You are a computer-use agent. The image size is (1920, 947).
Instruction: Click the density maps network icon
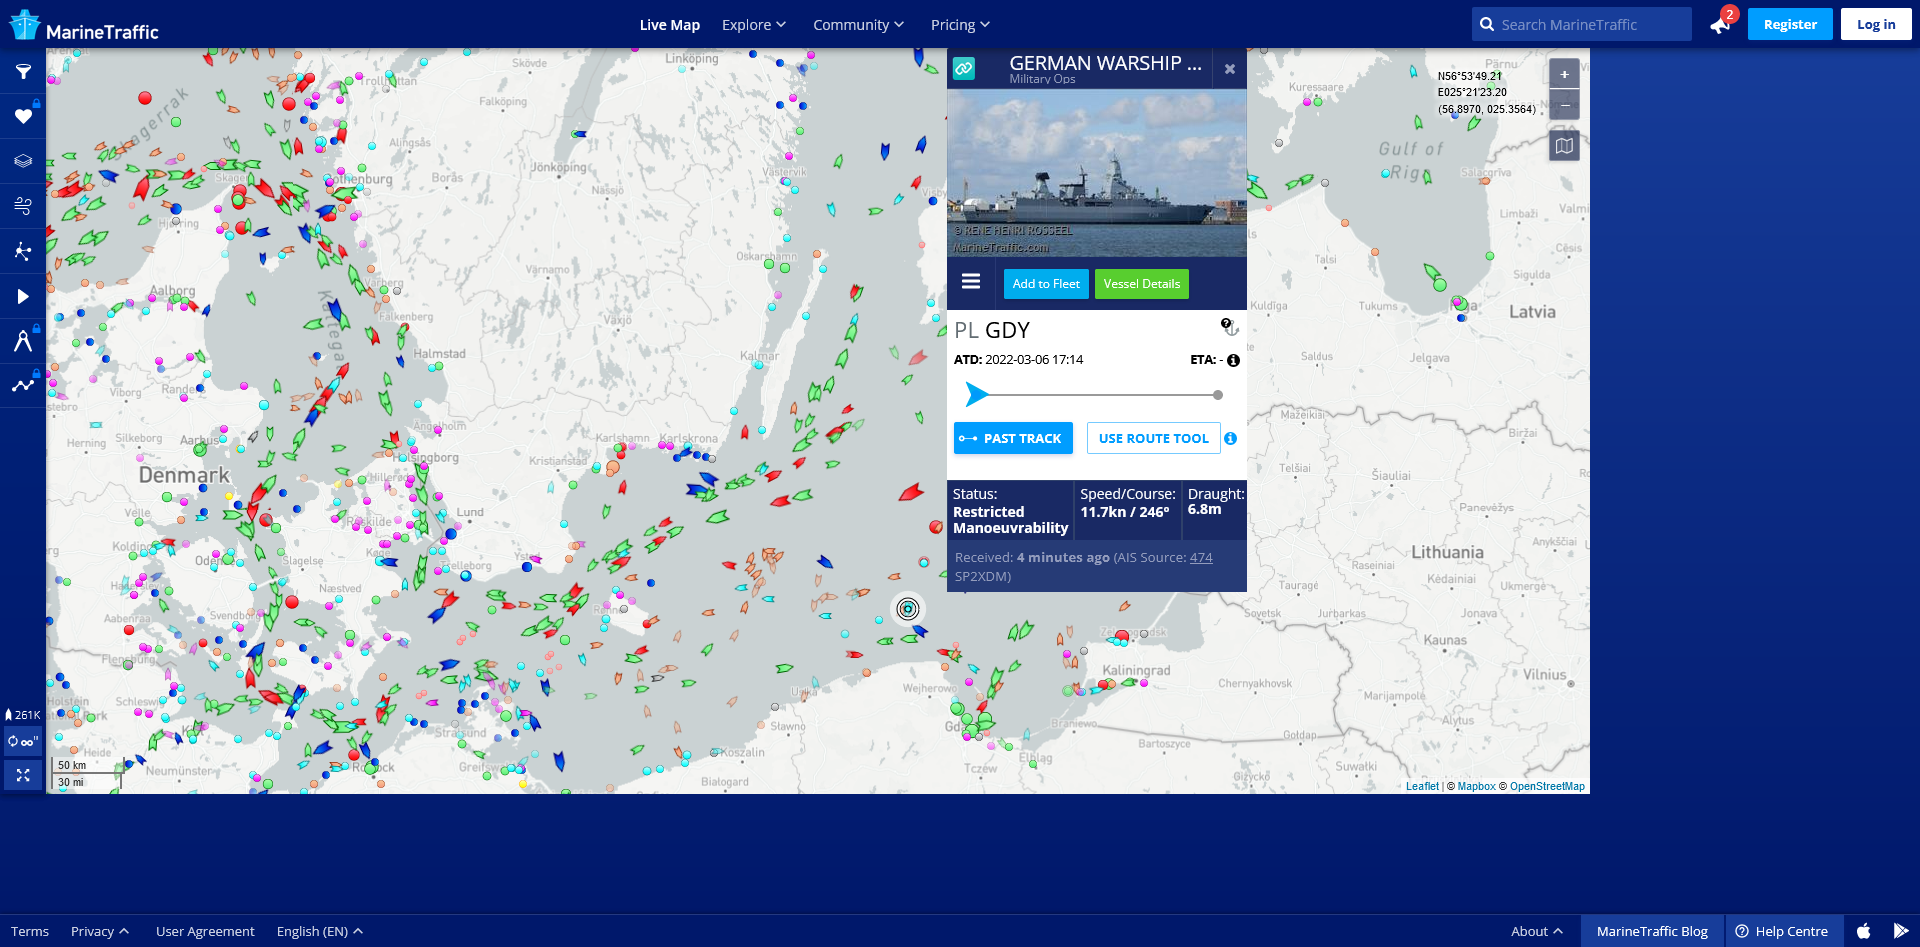23,251
